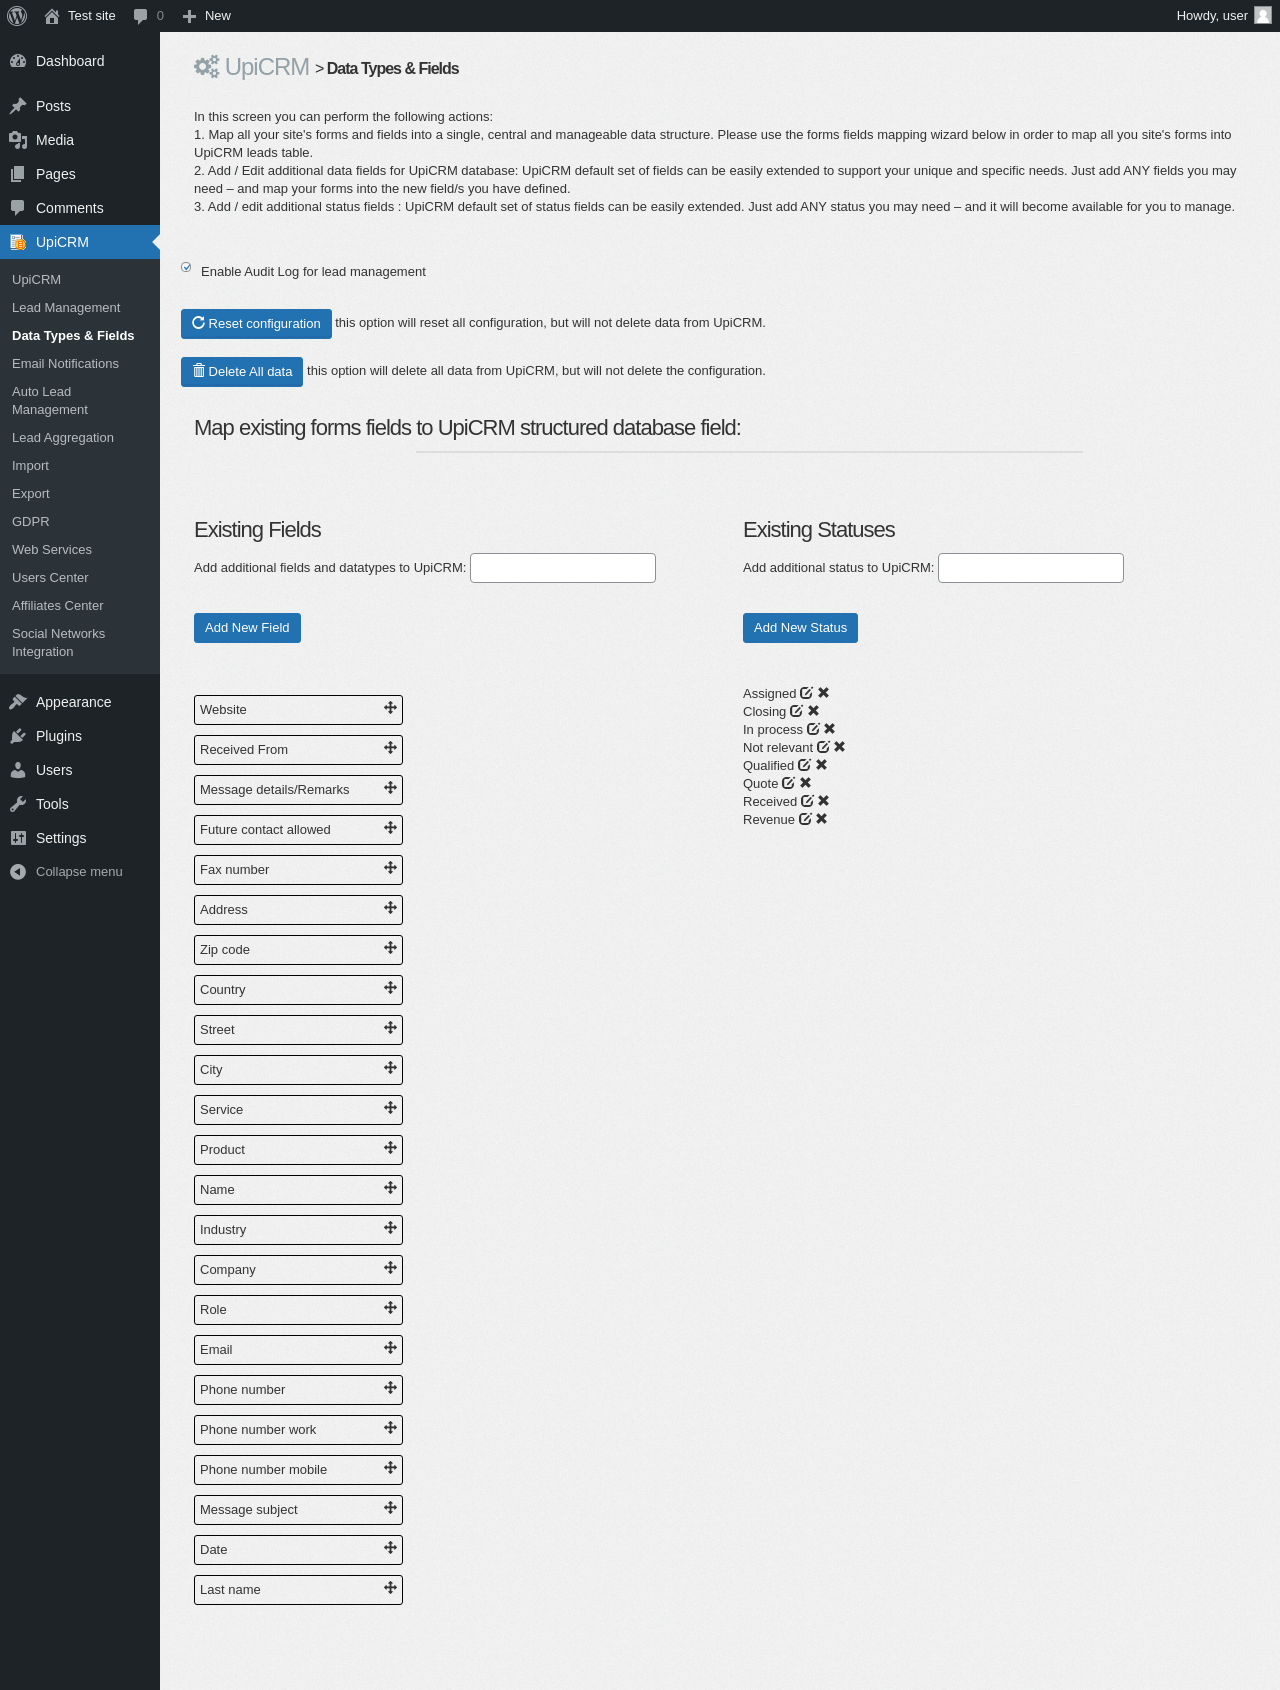
Task: Open Email Notifications submenu
Action: coord(80,364)
